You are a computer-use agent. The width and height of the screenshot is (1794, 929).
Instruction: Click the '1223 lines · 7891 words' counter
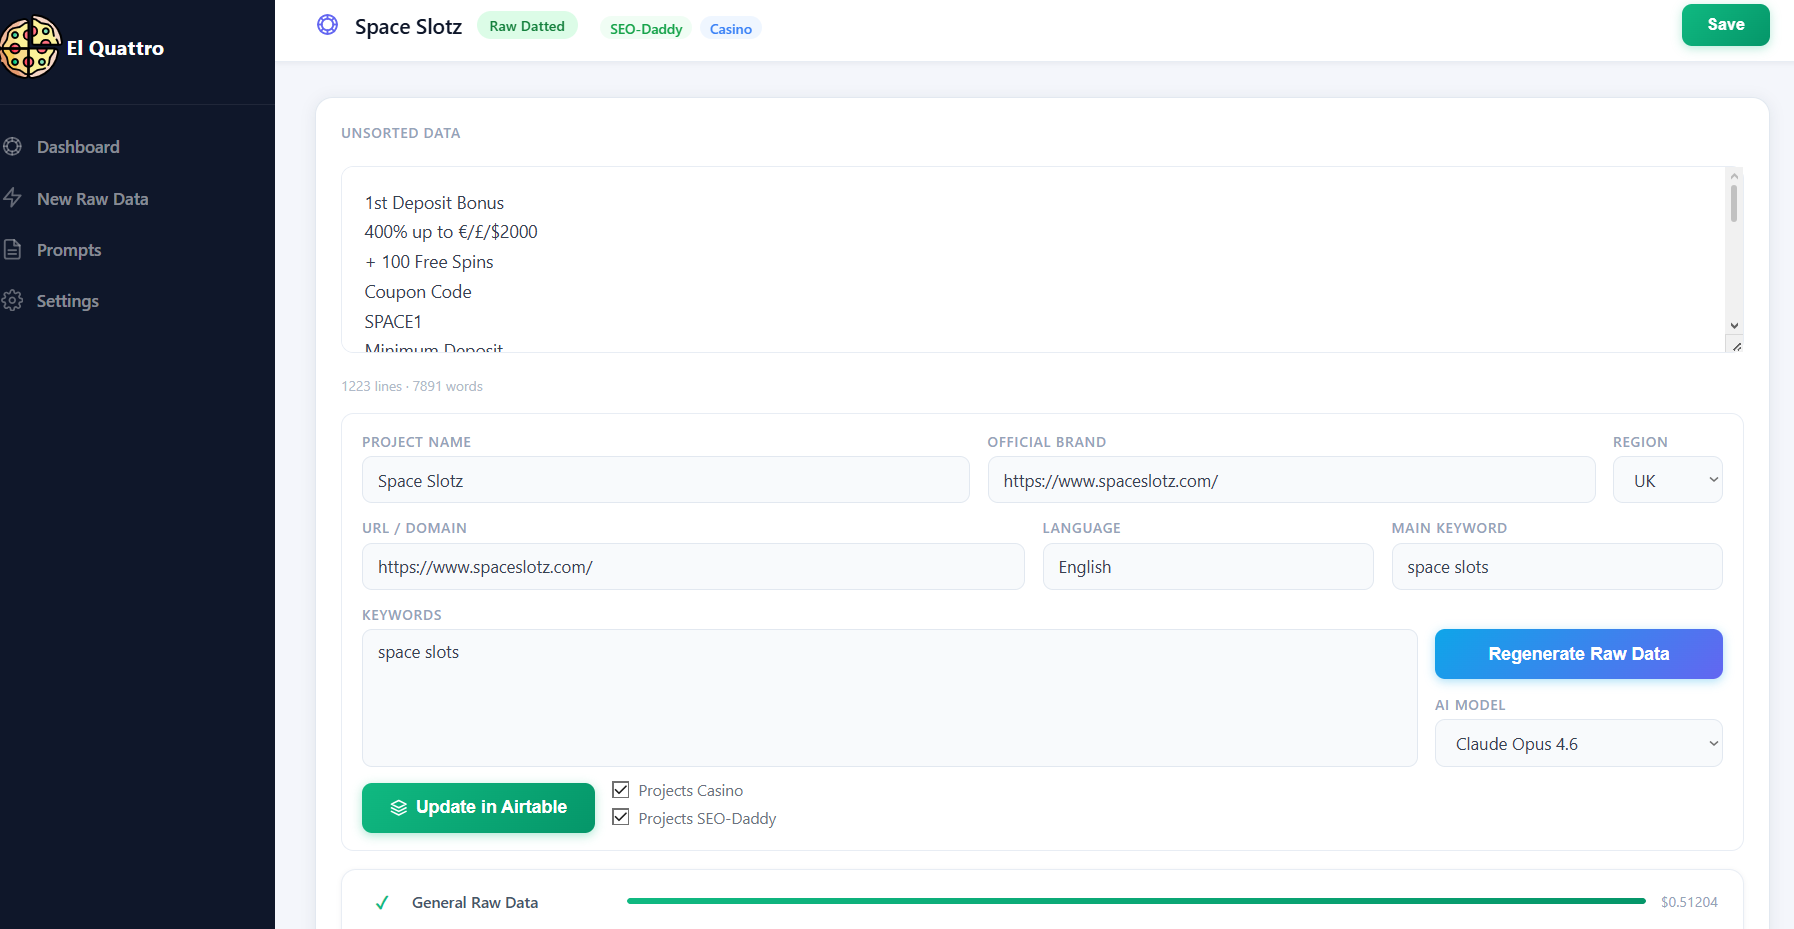(412, 386)
